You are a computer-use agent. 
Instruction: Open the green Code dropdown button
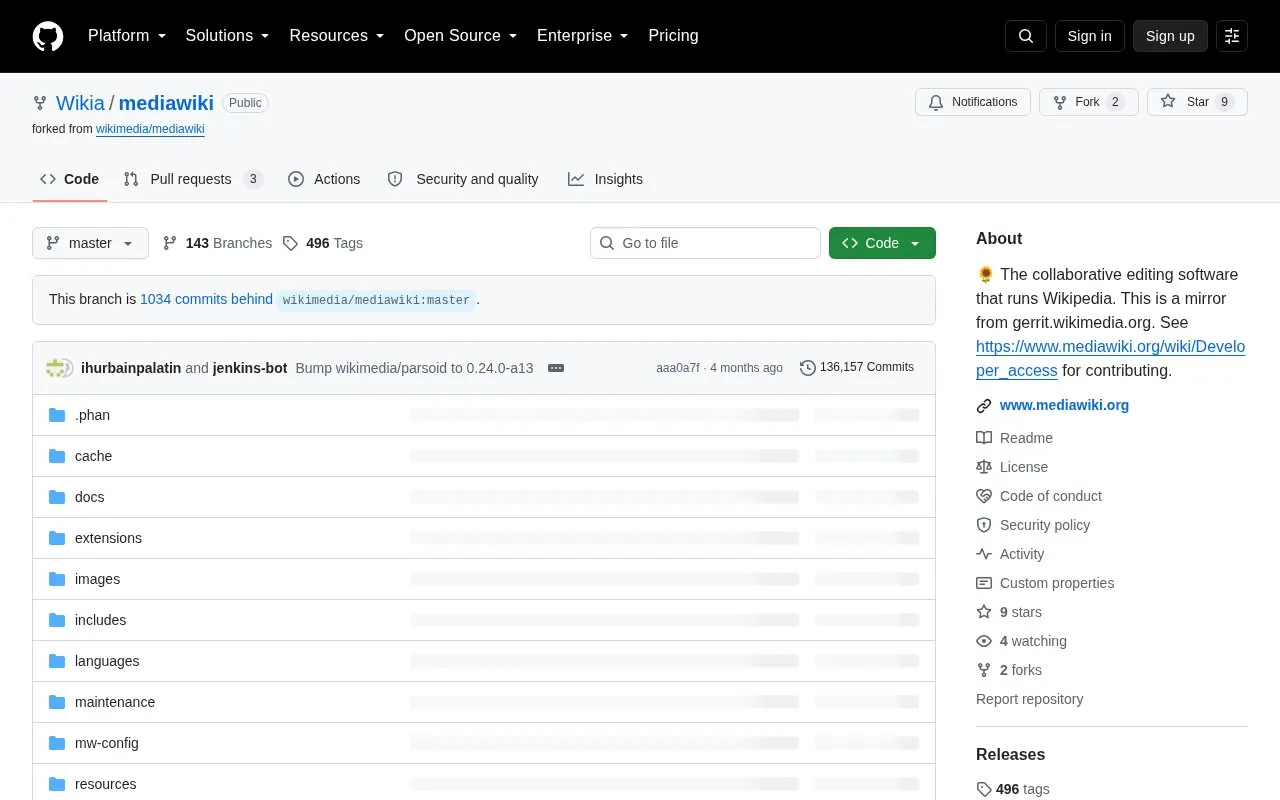pyautogui.click(x=882, y=243)
